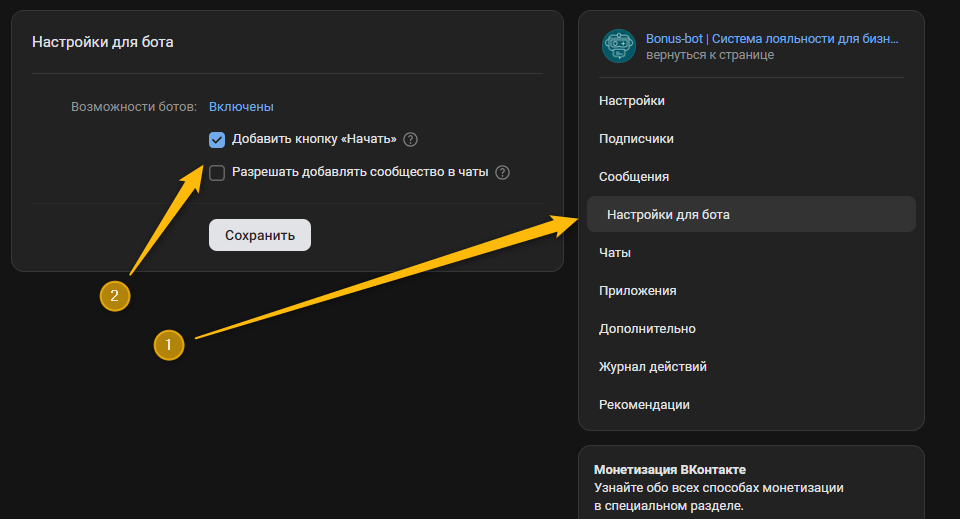The image size is (960, 519).
Task: Click «вернуться к странице» link
Action: point(709,55)
